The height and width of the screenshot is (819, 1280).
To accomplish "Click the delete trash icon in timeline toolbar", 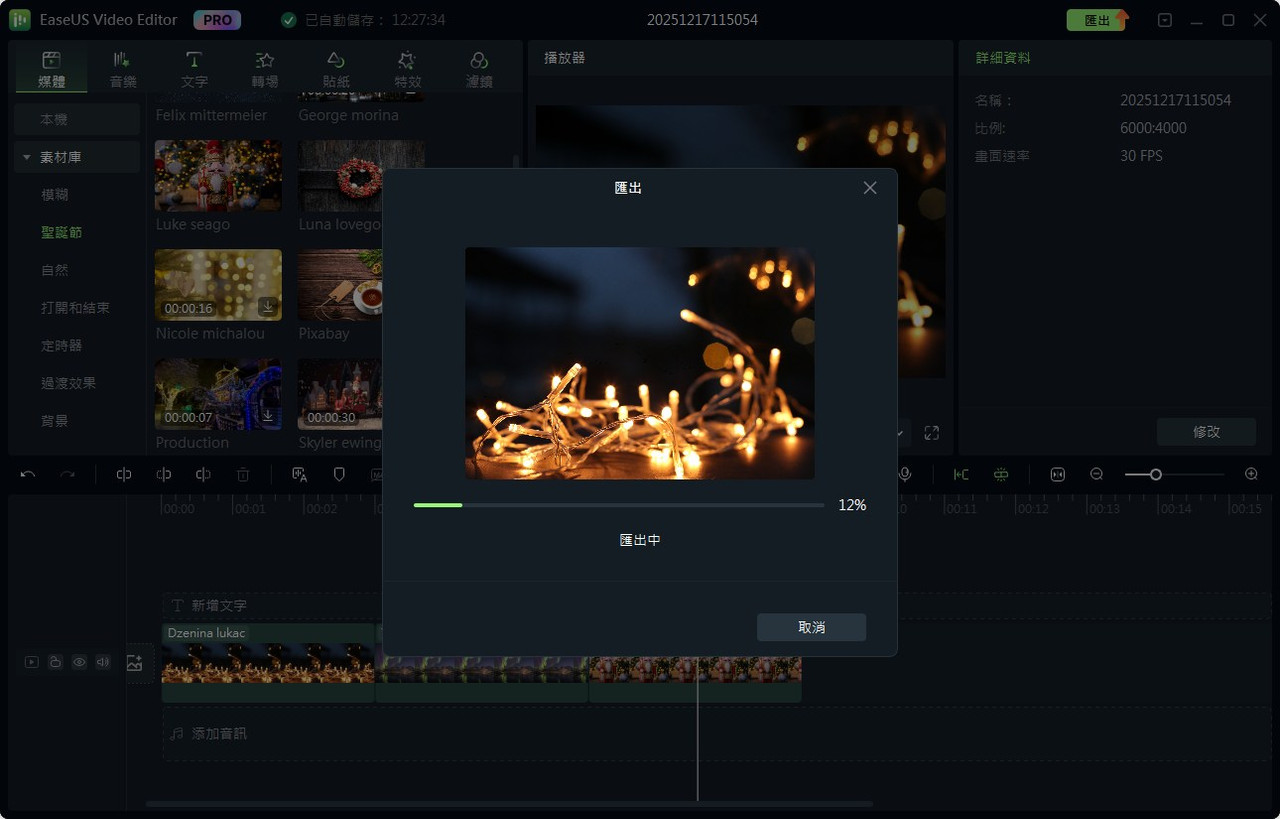I will pos(243,475).
